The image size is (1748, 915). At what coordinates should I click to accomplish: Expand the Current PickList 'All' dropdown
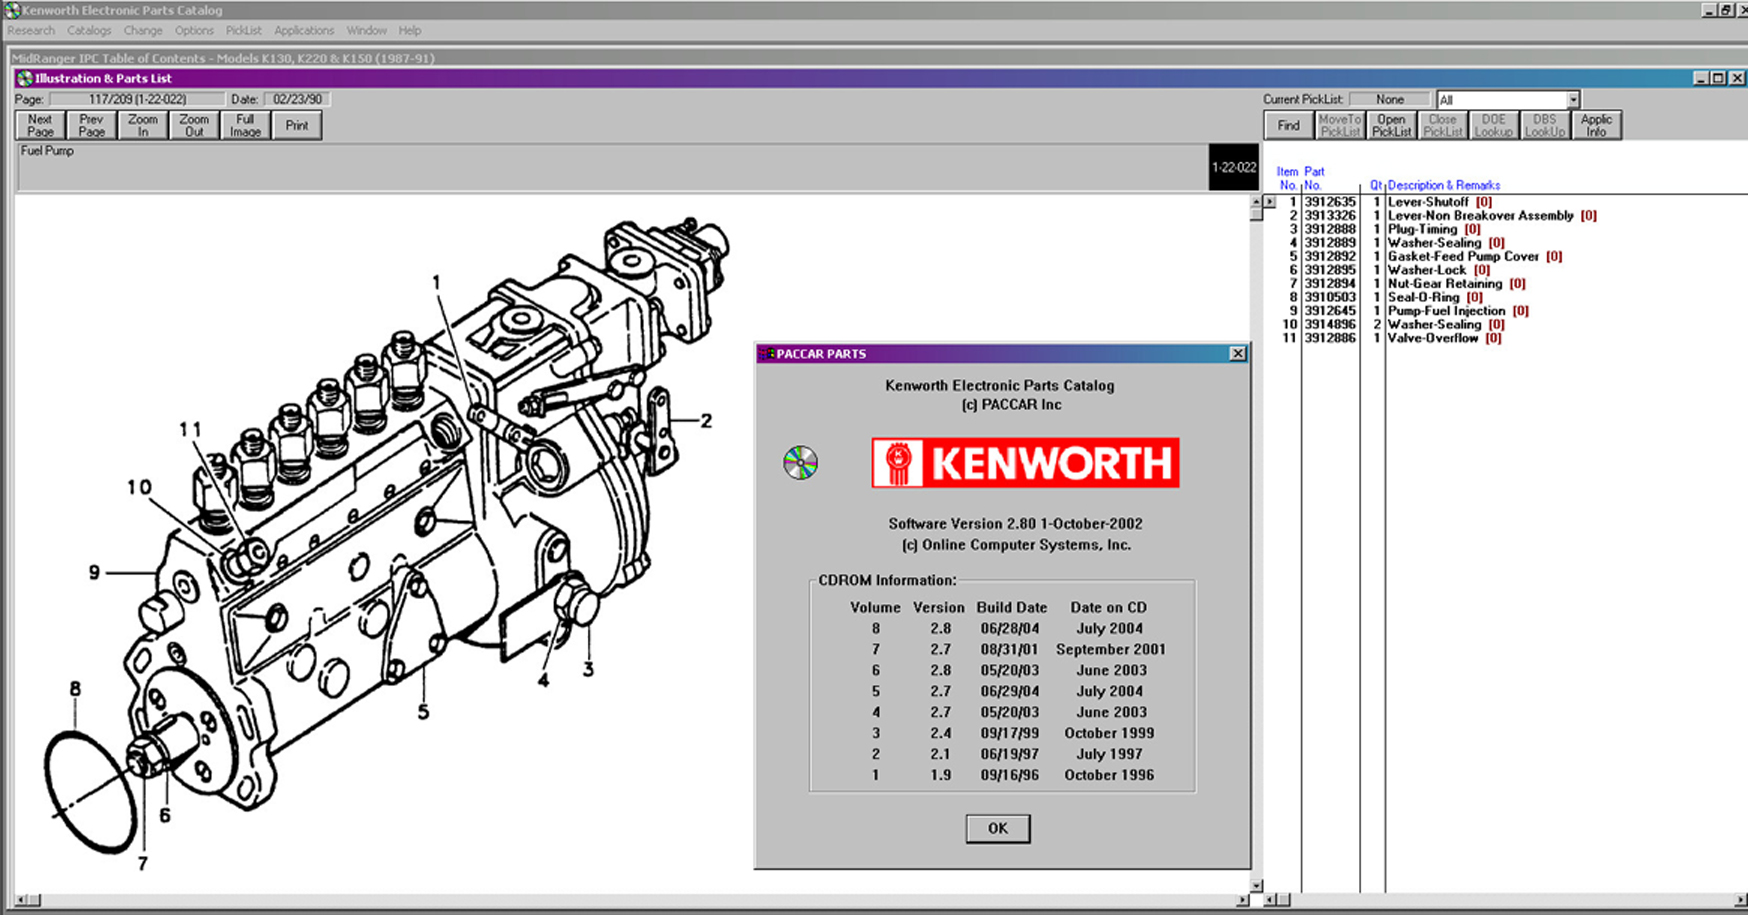[x=1573, y=99]
